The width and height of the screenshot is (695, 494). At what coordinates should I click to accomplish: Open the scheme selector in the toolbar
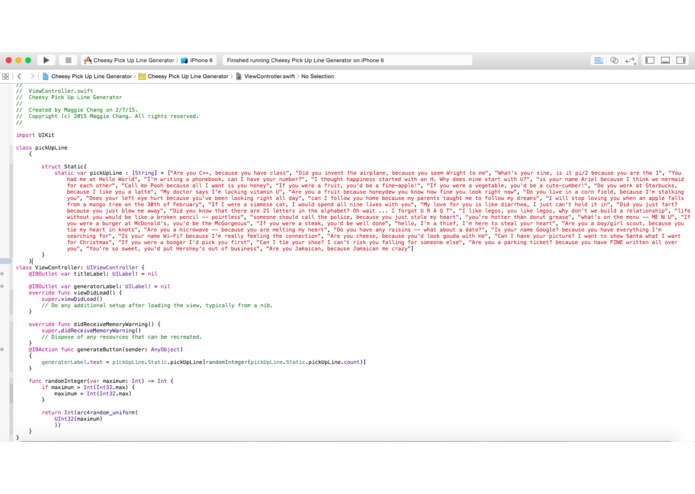[129, 60]
